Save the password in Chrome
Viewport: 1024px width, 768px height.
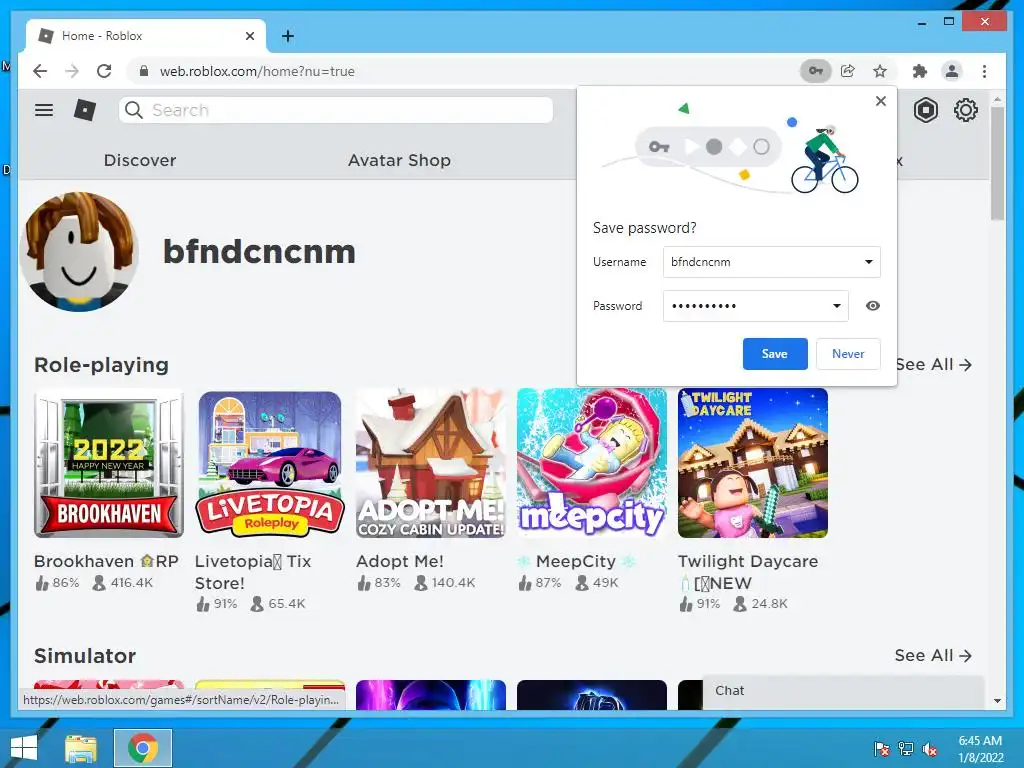tap(775, 354)
